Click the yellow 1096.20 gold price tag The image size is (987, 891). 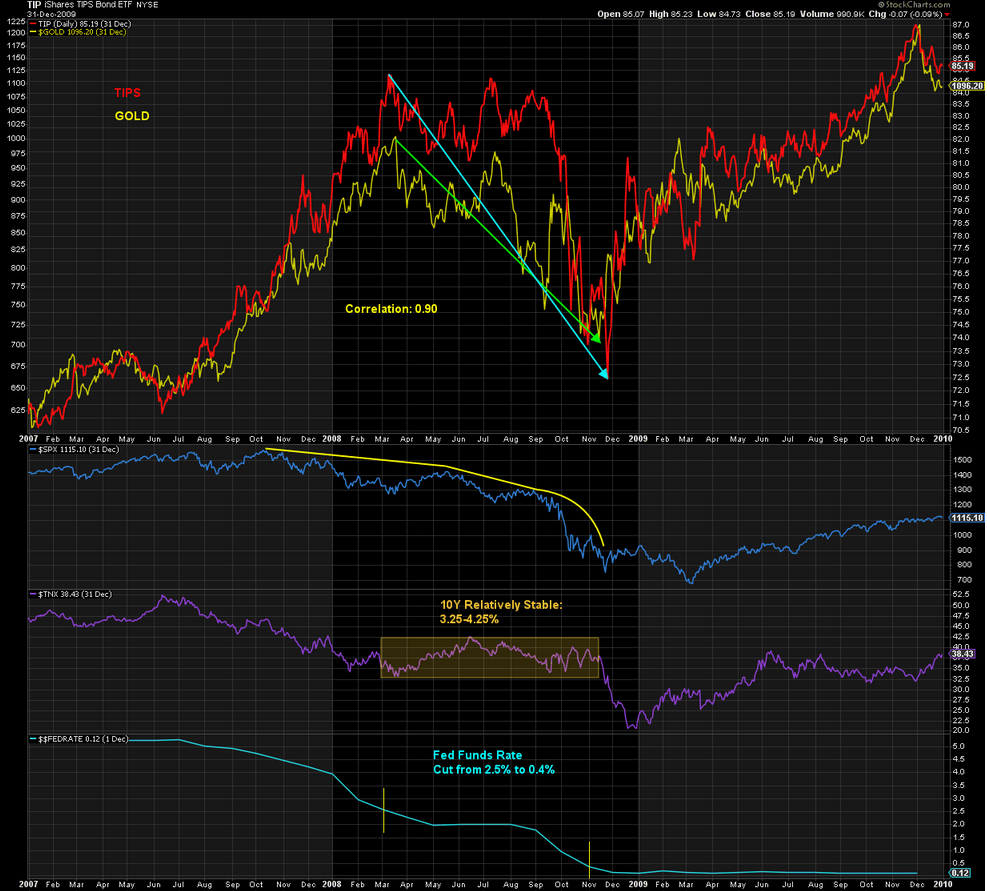pos(966,86)
